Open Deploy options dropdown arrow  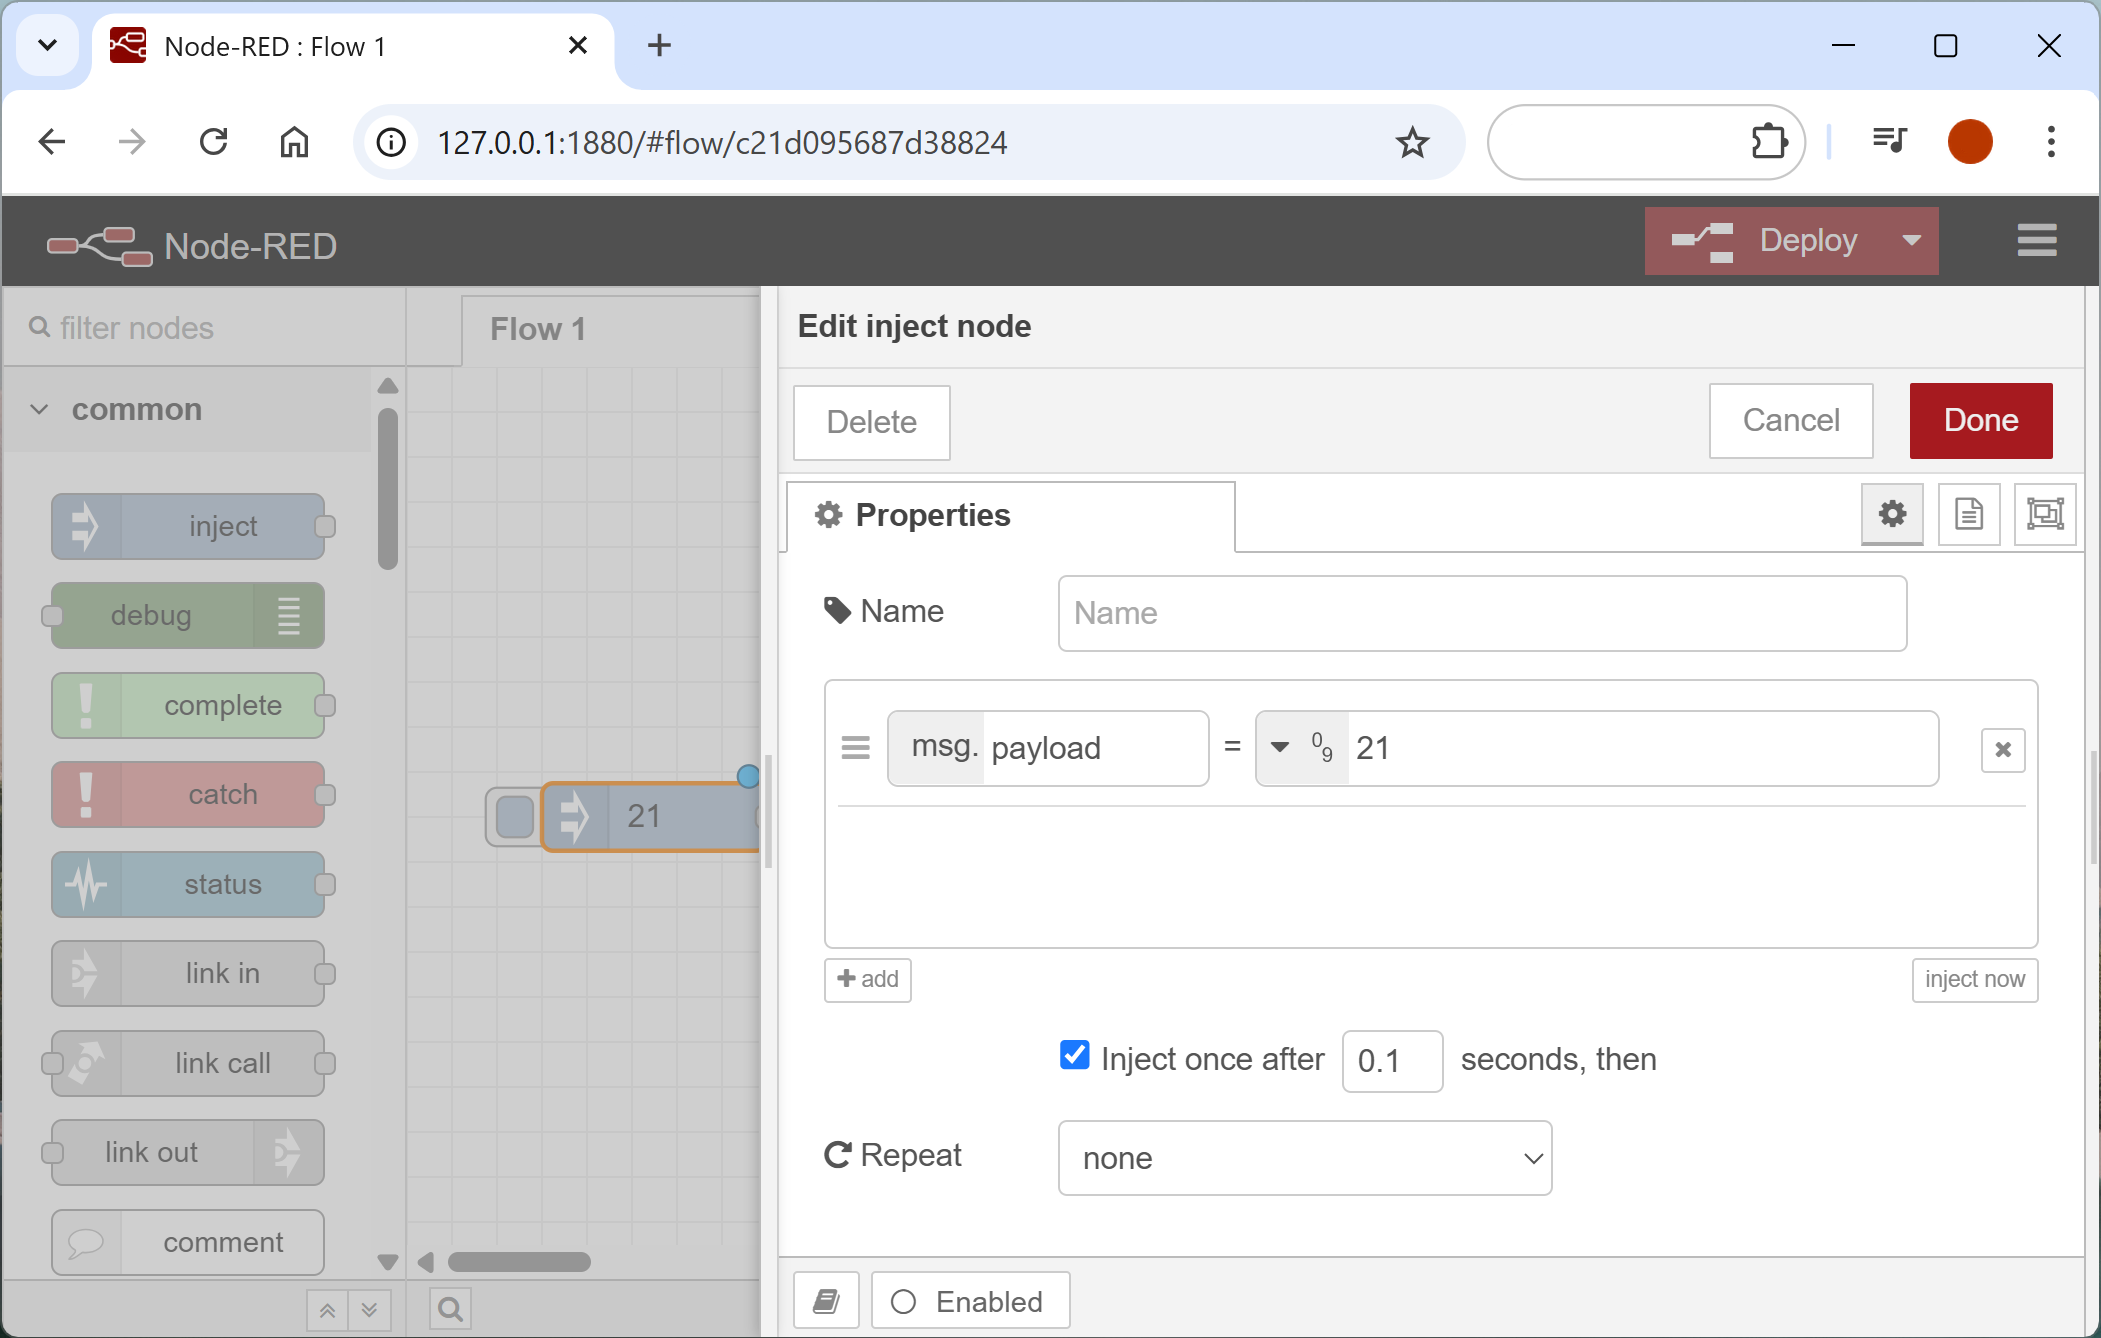tap(1911, 241)
